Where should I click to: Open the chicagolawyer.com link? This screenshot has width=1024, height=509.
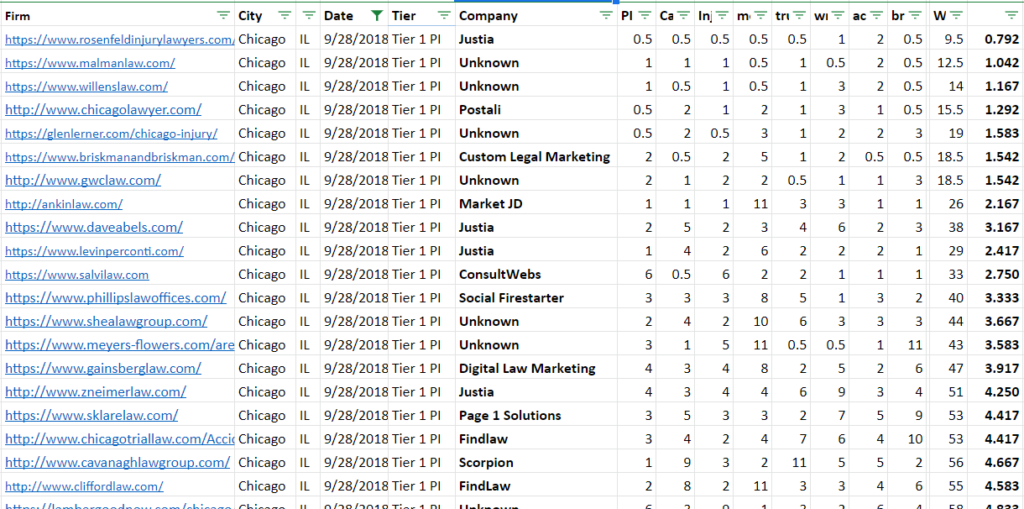pyautogui.click(x=103, y=110)
